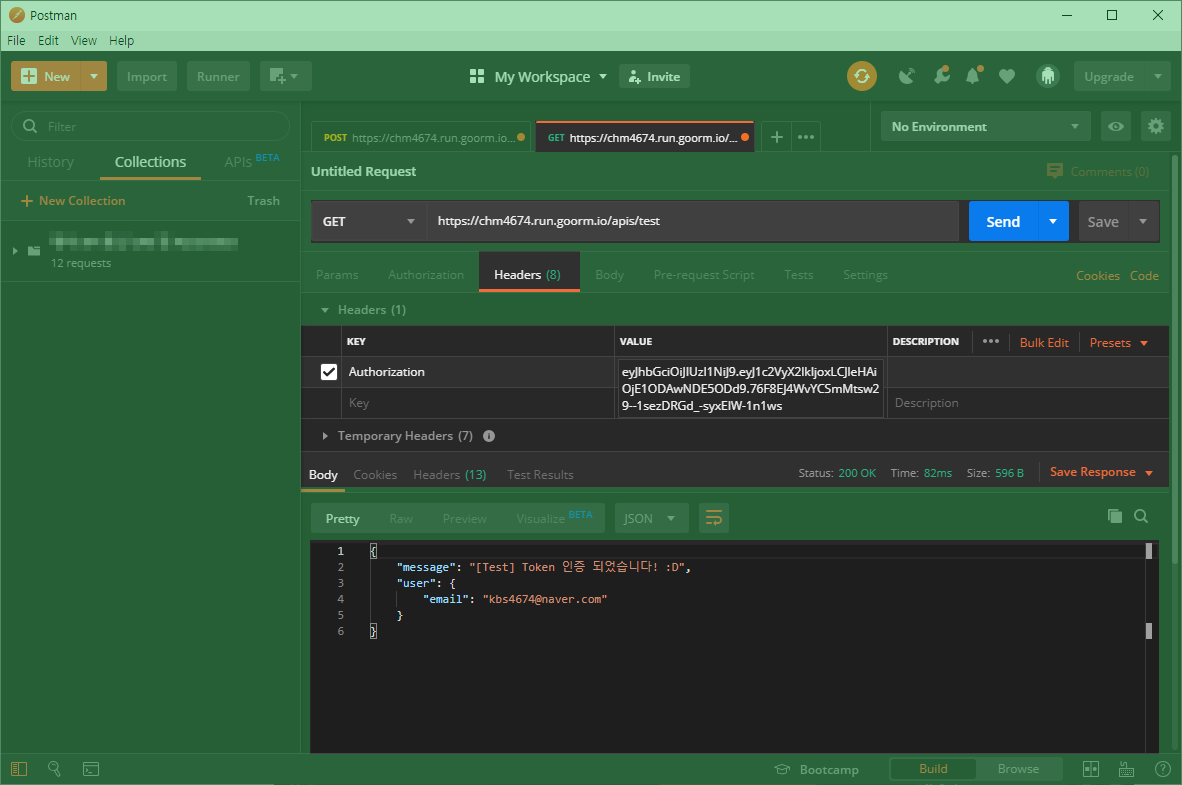Open the Edit menu
The image size is (1182, 785).
pos(48,40)
